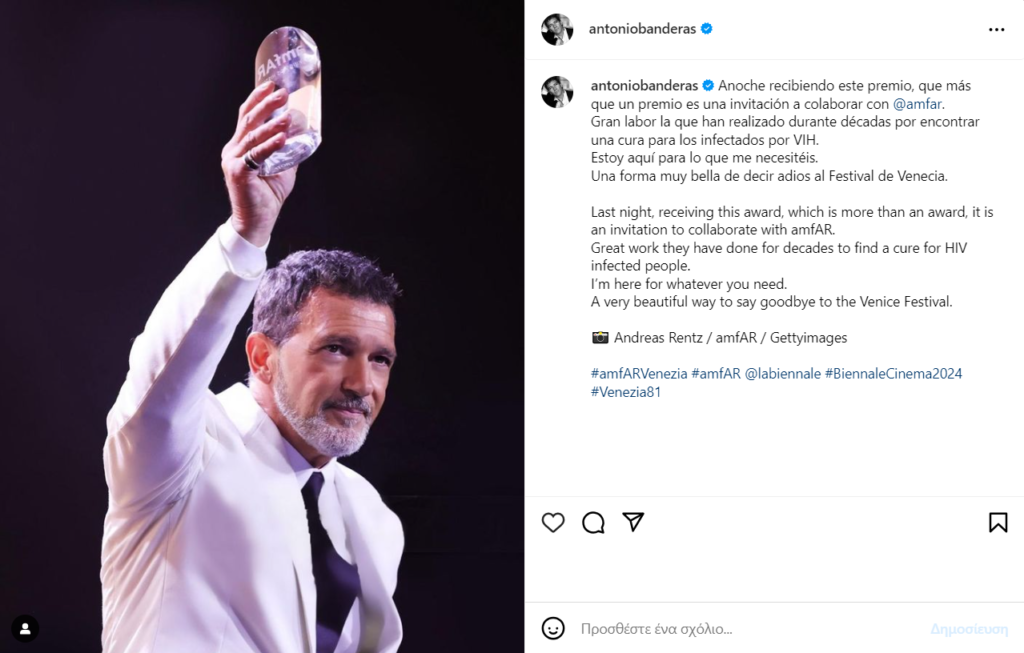Screen dimensions: 1024x653
Task: Visit the @labiennale mention
Action: click(782, 374)
